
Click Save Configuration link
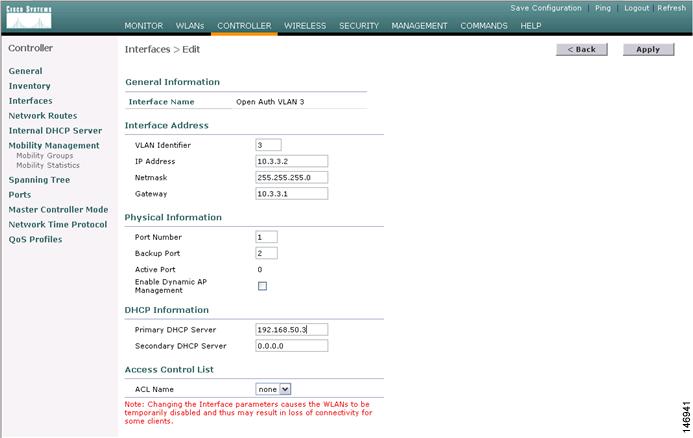[546, 8]
